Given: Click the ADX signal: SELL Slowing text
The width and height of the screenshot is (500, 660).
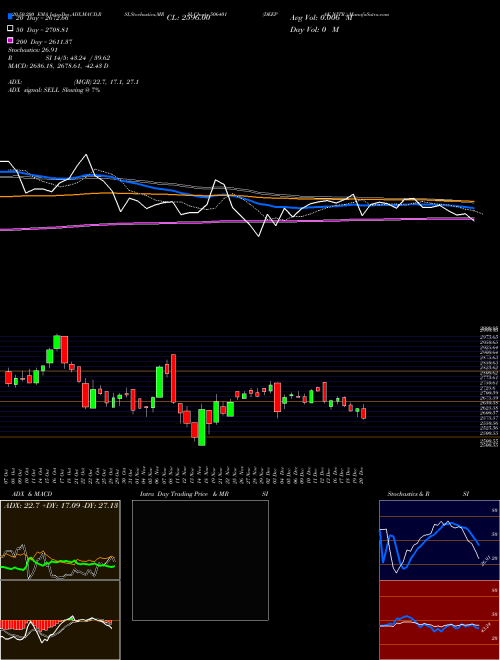Looking at the screenshot, I should (x=54, y=90).
